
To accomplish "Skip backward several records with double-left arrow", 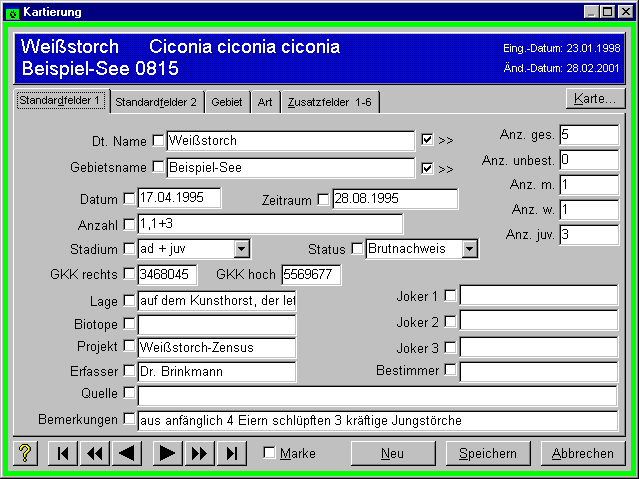I will click(x=95, y=453).
